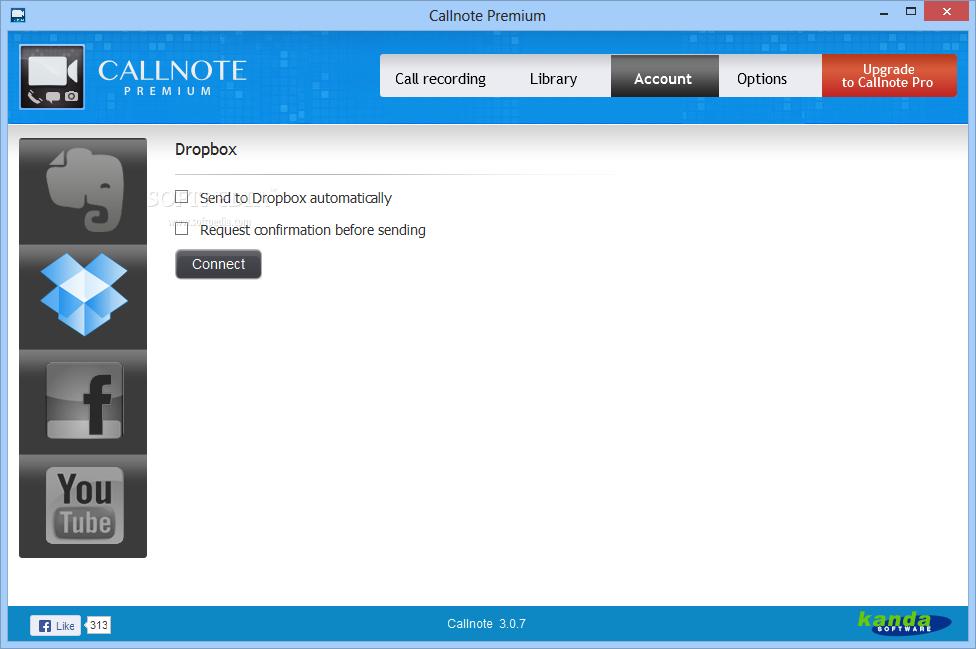Click the Callnote Premium camera logo
976x649 pixels.
(x=52, y=77)
